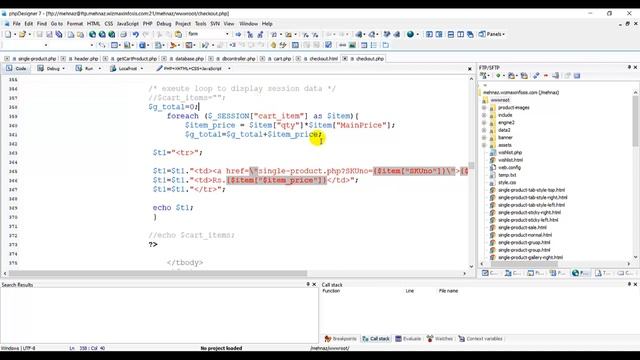Click the New file icon in toolbar
Image resolution: width=640 pixels, height=360 pixels.
point(8,34)
